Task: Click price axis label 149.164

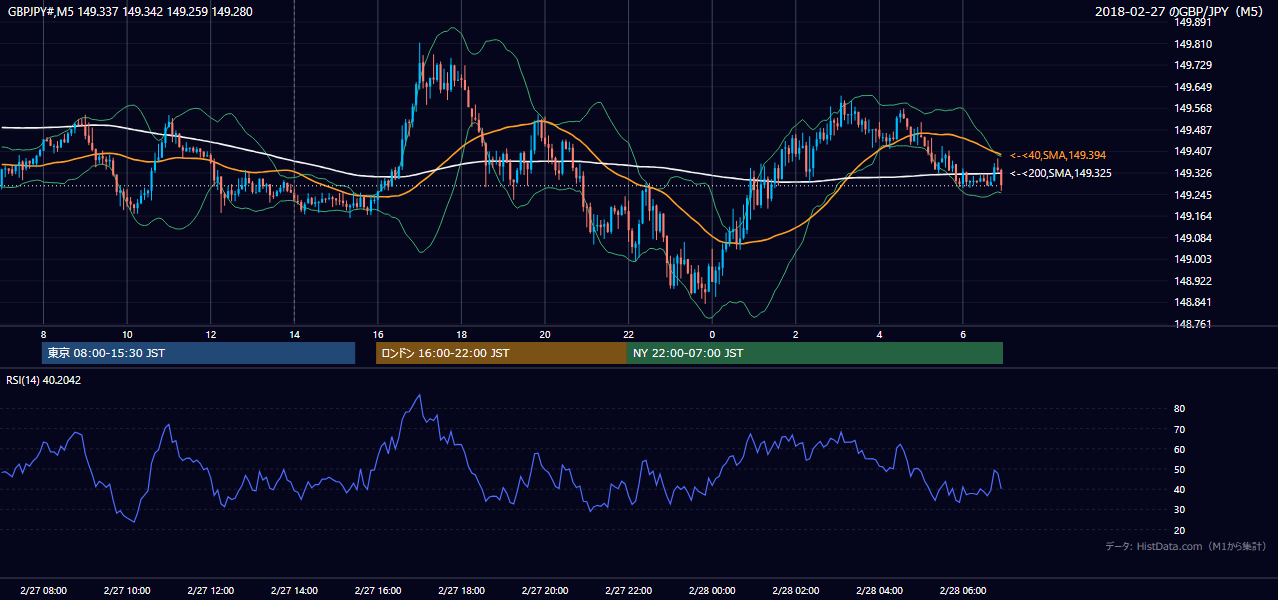Action: [1193, 216]
